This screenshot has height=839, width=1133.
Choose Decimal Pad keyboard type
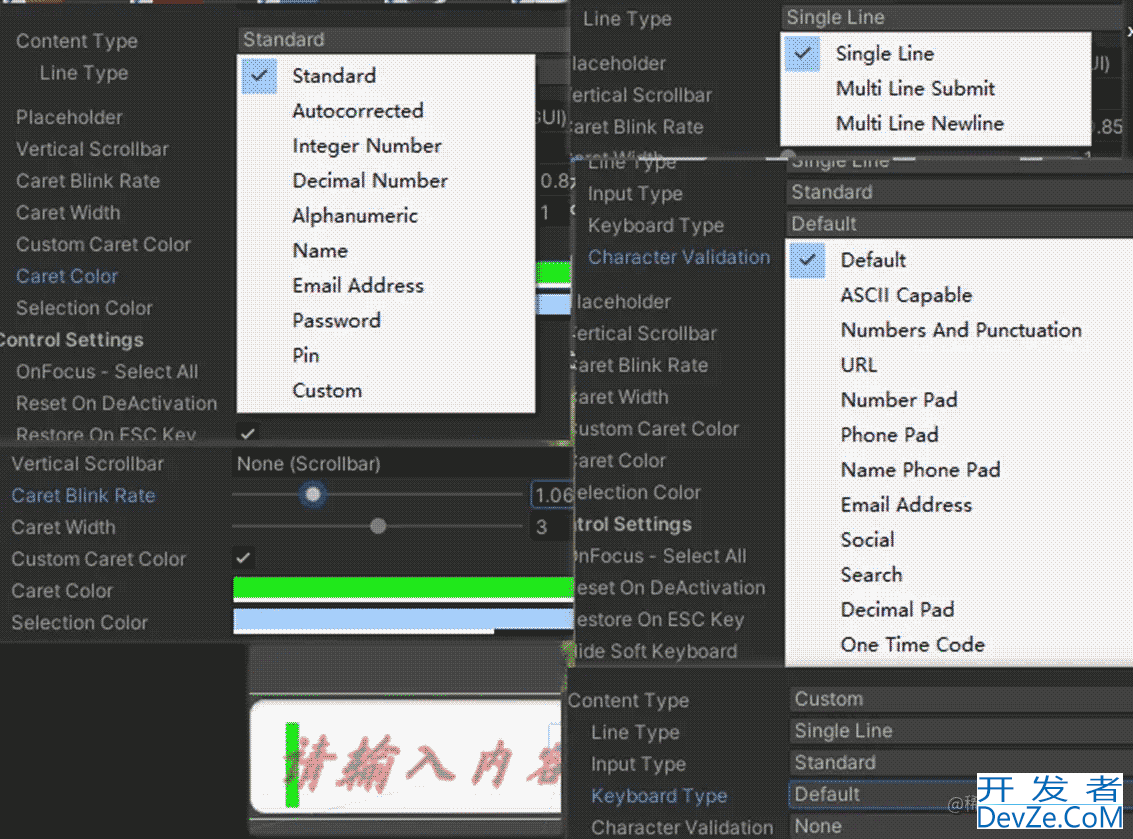tap(897, 610)
